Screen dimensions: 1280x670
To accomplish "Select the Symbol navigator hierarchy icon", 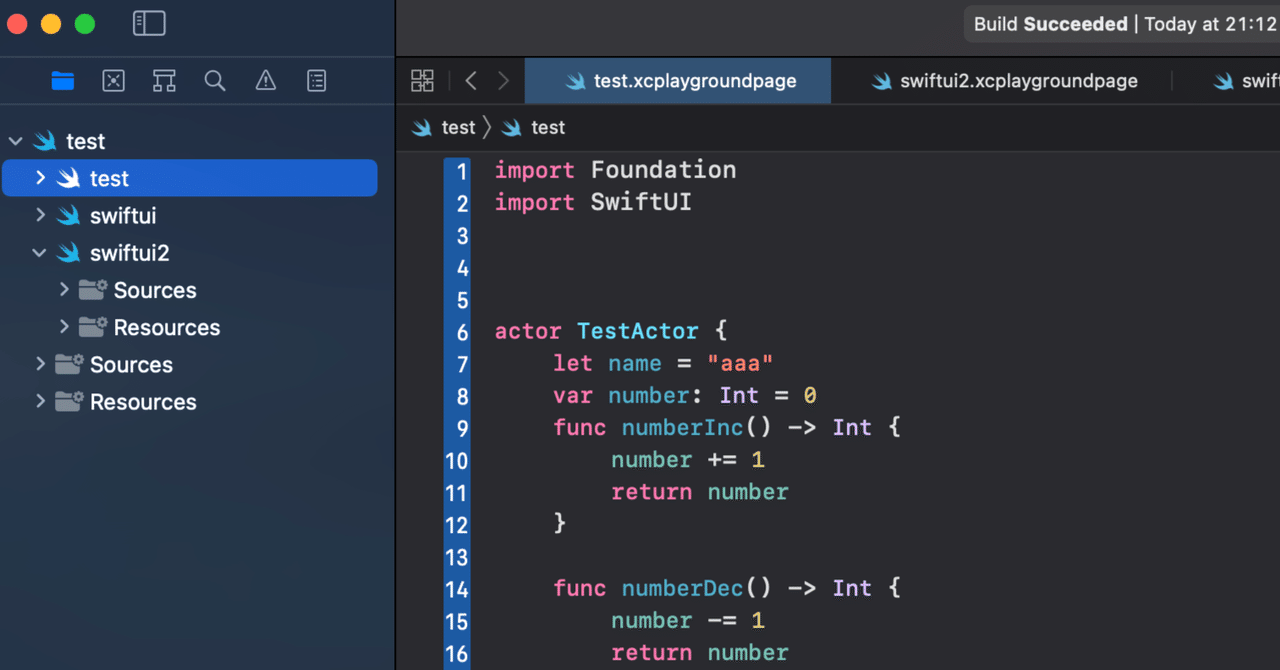I will tap(164, 81).
